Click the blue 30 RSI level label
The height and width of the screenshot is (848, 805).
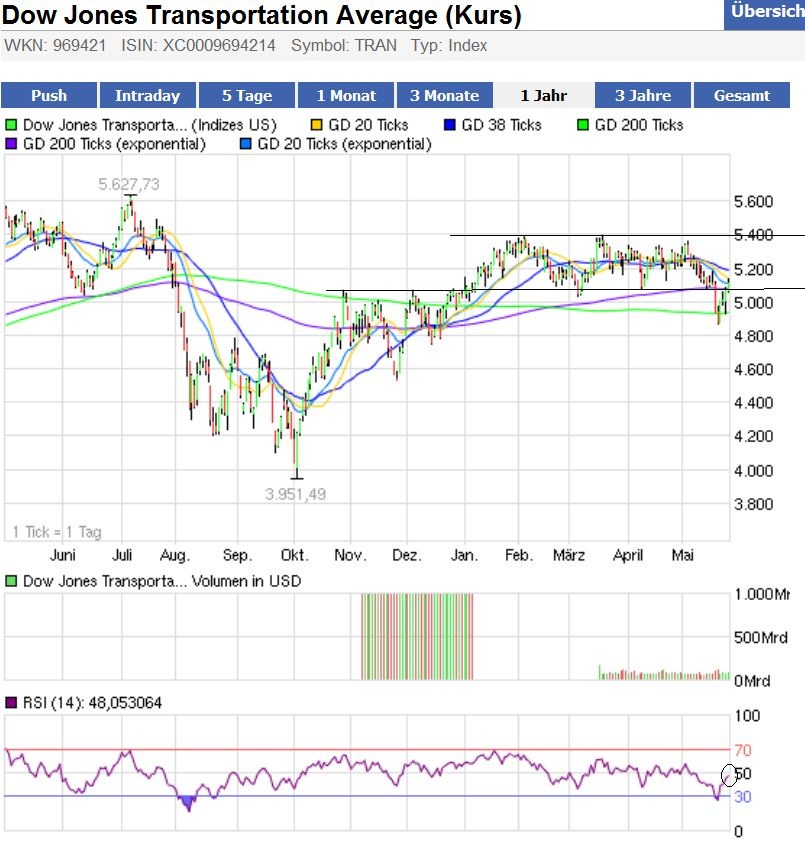point(743,797)
